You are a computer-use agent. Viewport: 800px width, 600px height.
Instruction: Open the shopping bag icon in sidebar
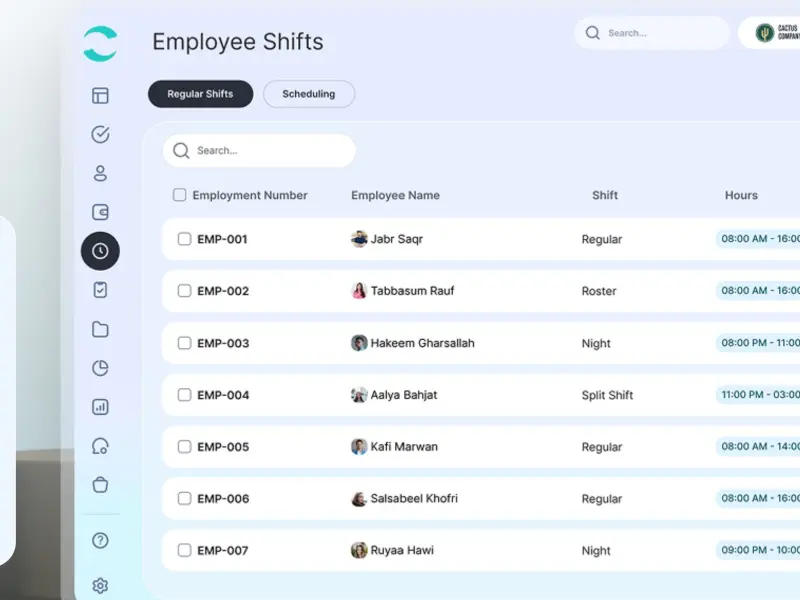100,484
